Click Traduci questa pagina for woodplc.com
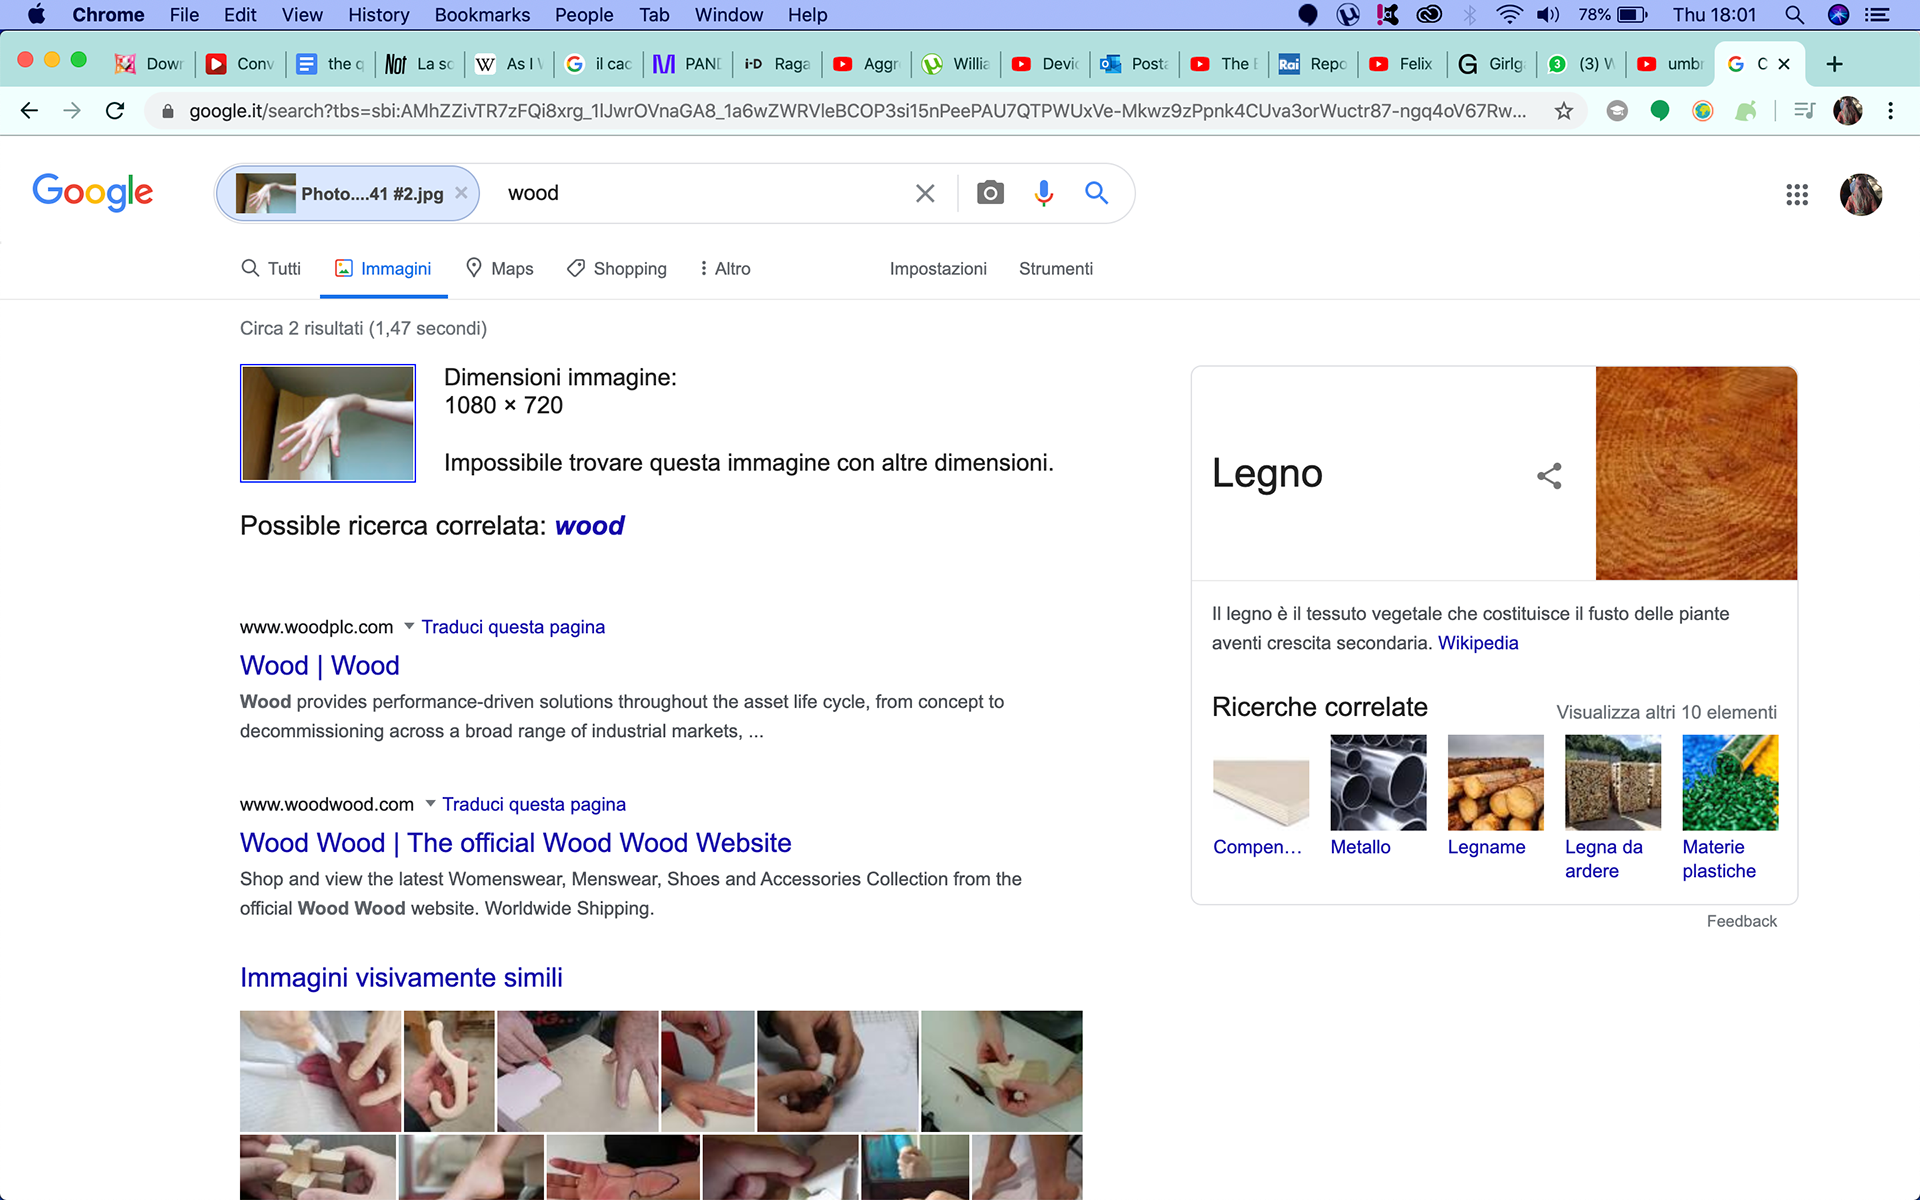This screenshot has height=1200, width=1920. pos(513,627)
